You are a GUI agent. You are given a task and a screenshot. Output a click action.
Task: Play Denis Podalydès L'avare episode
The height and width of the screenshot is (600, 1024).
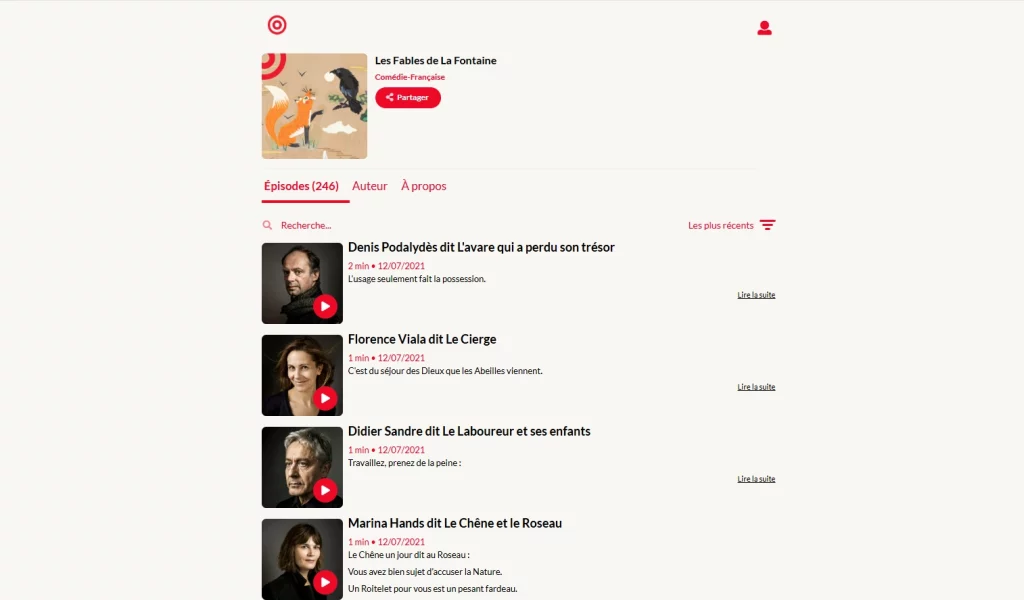325,306
